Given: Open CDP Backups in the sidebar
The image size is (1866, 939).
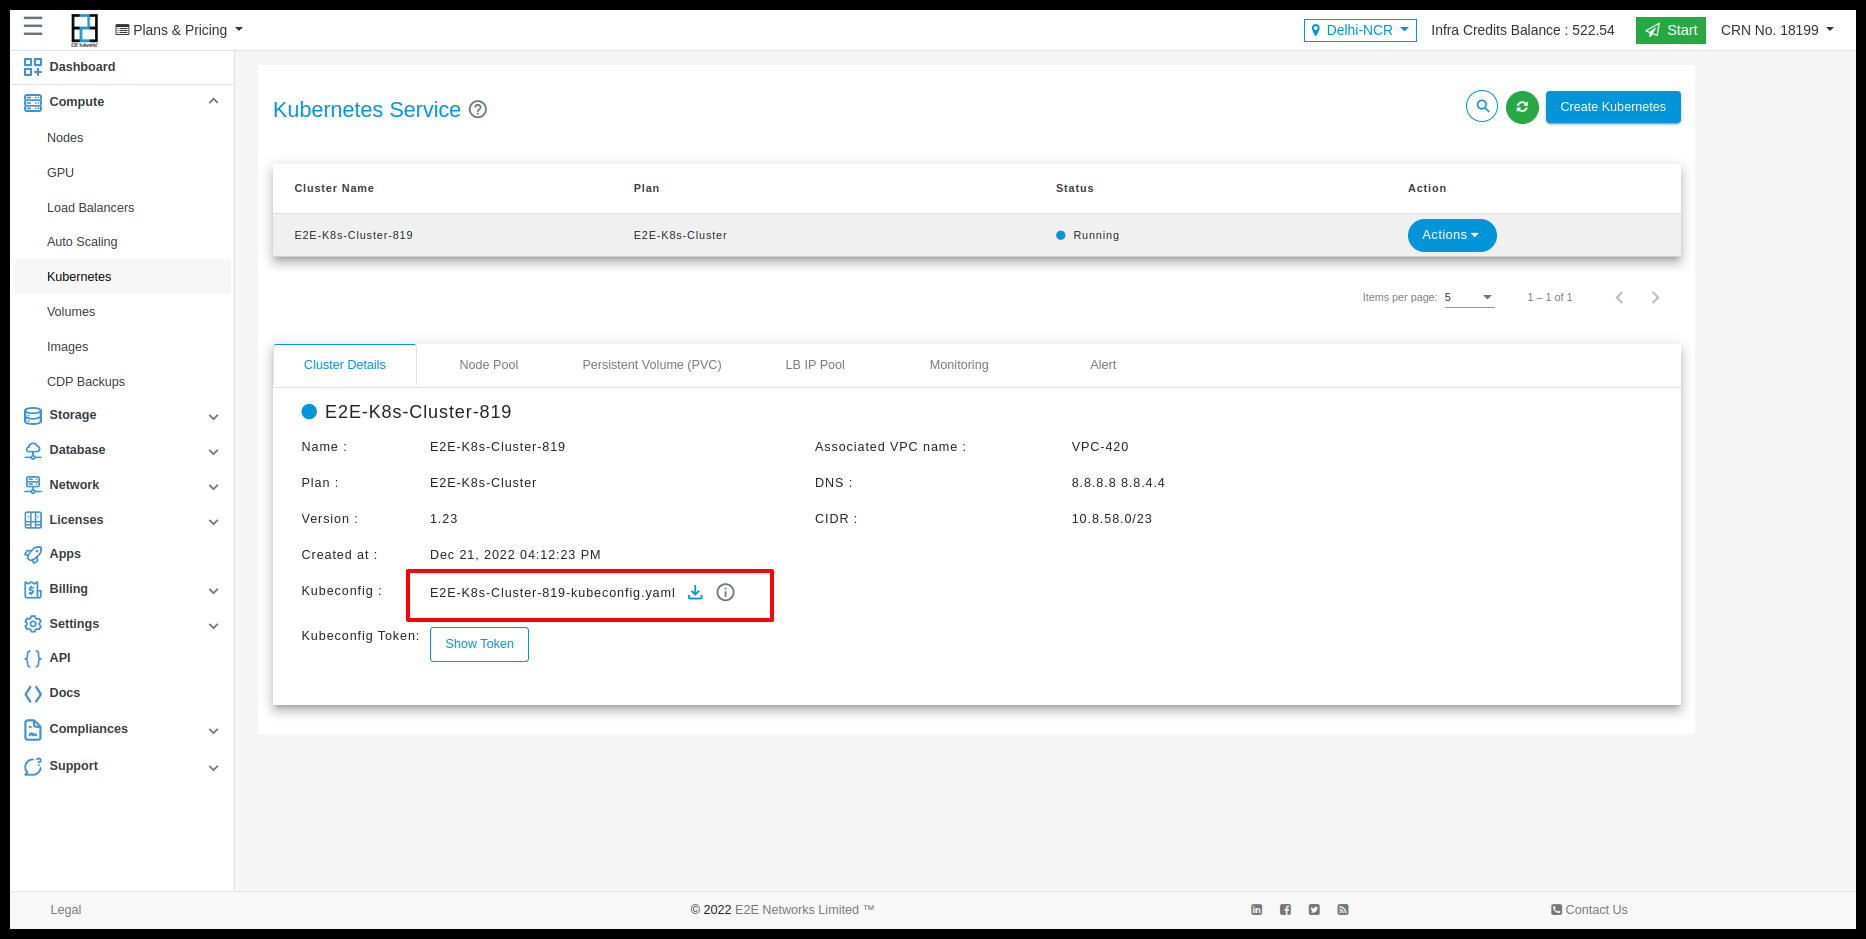Looking at the screenshot, I should click(x=86, y=382).
